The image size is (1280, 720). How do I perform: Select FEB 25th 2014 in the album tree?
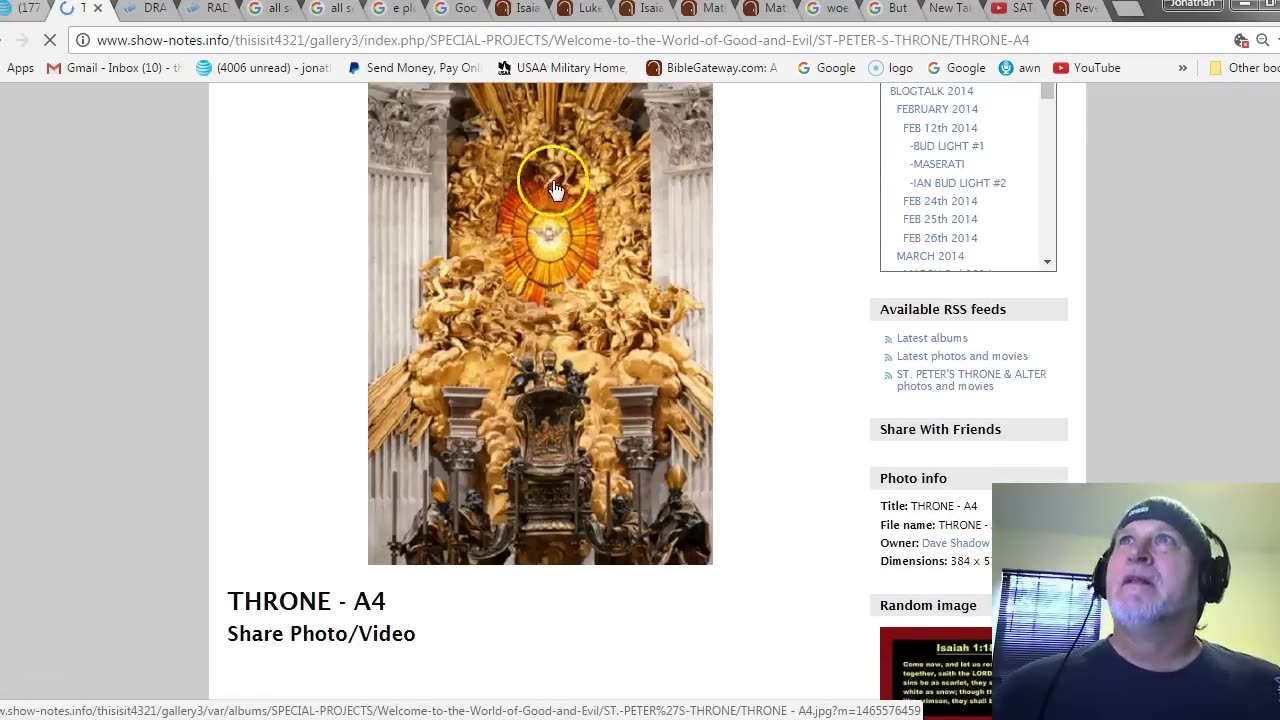pos(940,219)
